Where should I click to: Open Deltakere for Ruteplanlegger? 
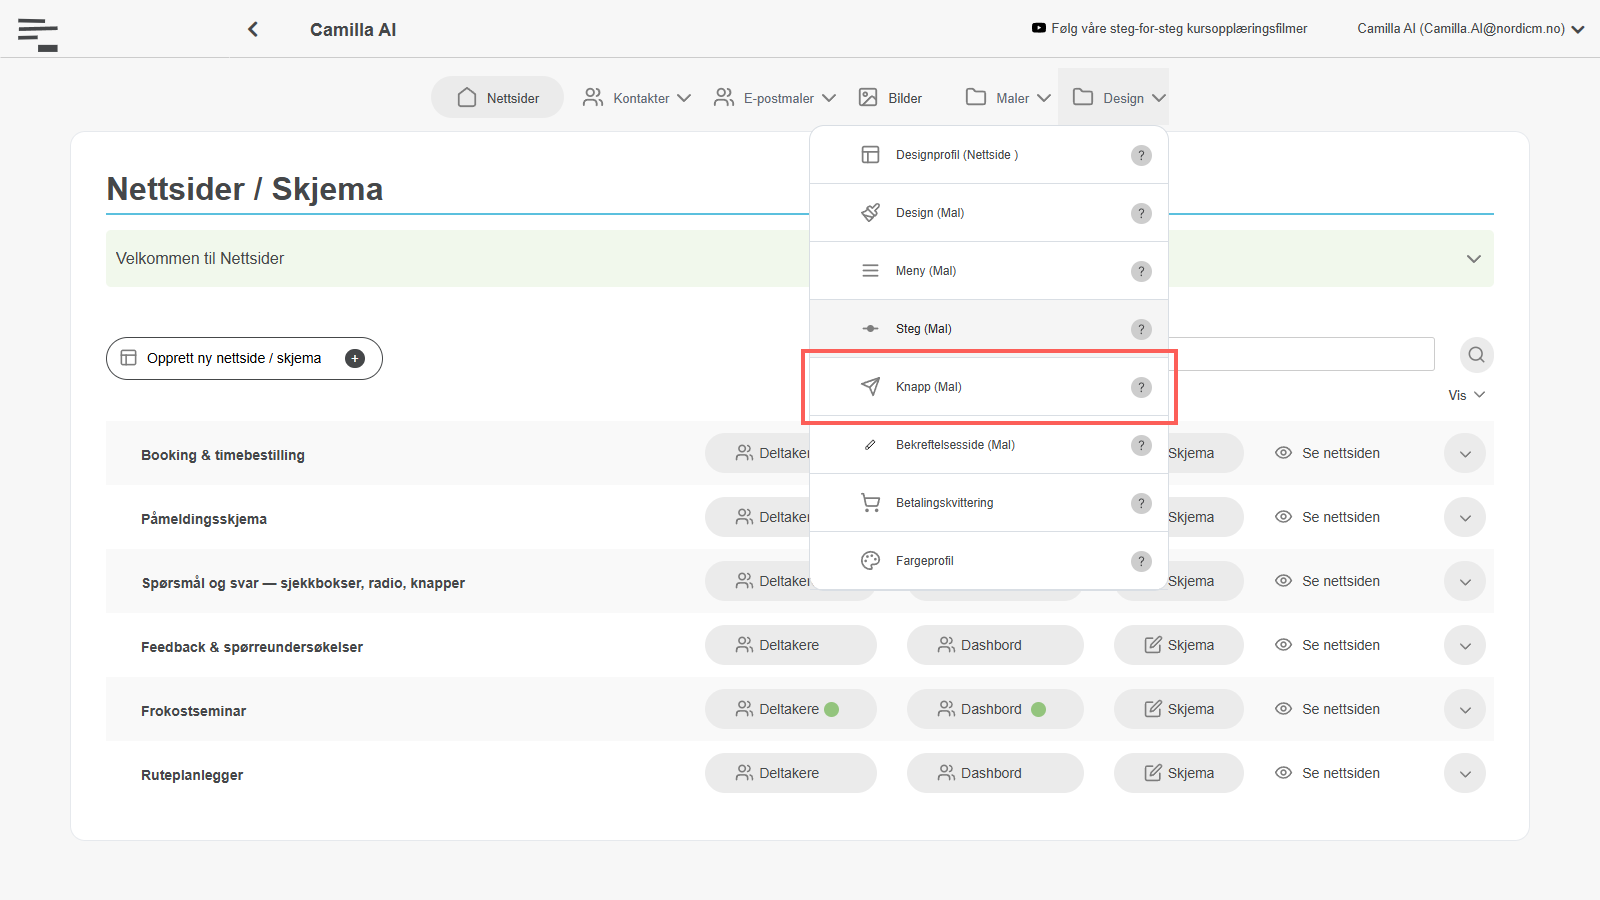[791, 773]
